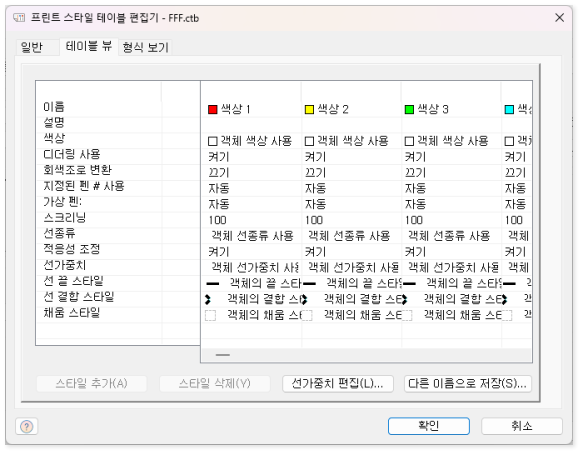
Task: Click the green 색상 3 swatch
Action: (x=409, y=110)
